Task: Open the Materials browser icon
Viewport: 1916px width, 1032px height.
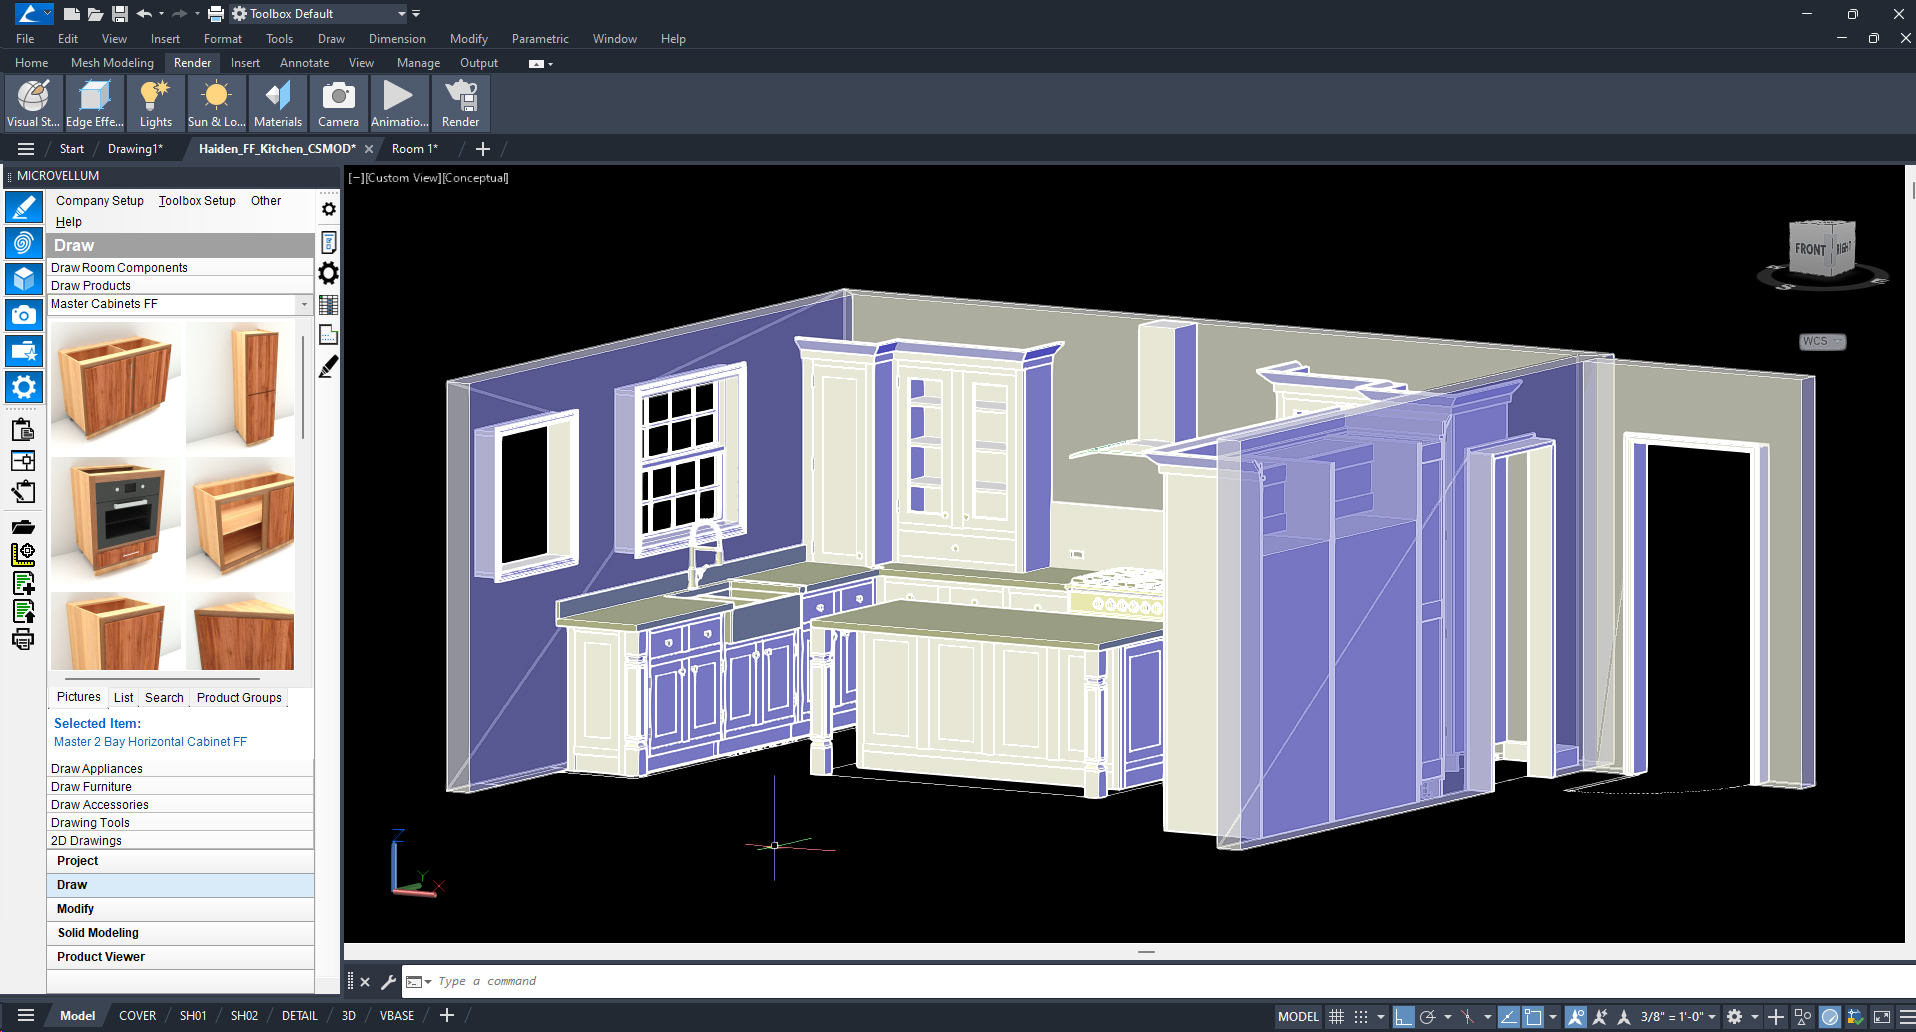Action: 277,103
